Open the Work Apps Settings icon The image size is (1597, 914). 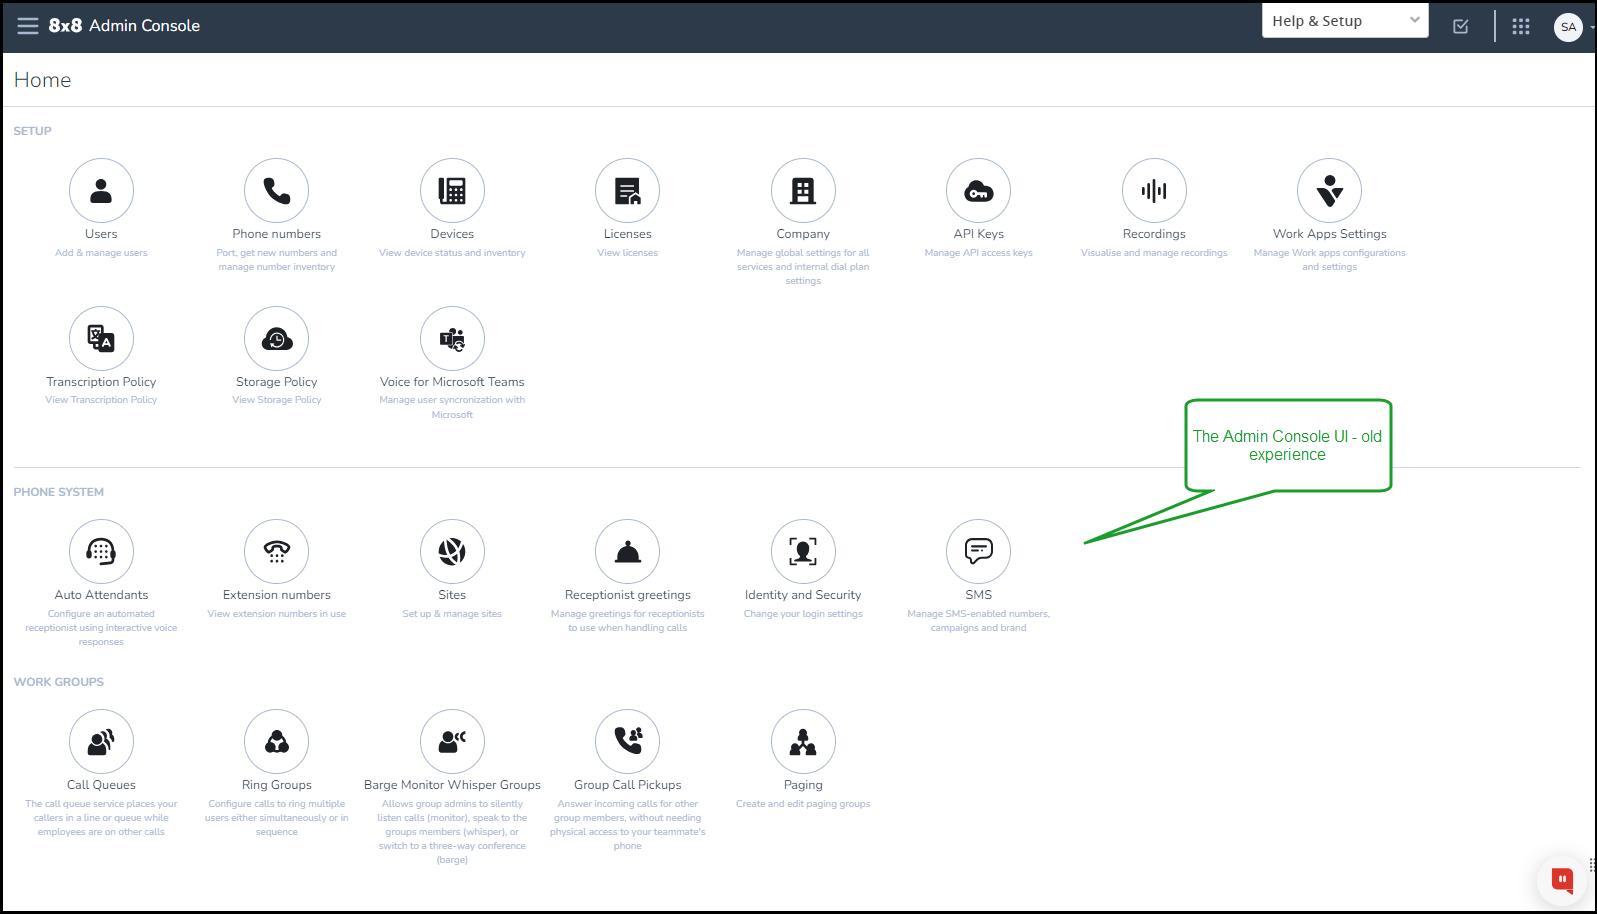(1330, 190)
